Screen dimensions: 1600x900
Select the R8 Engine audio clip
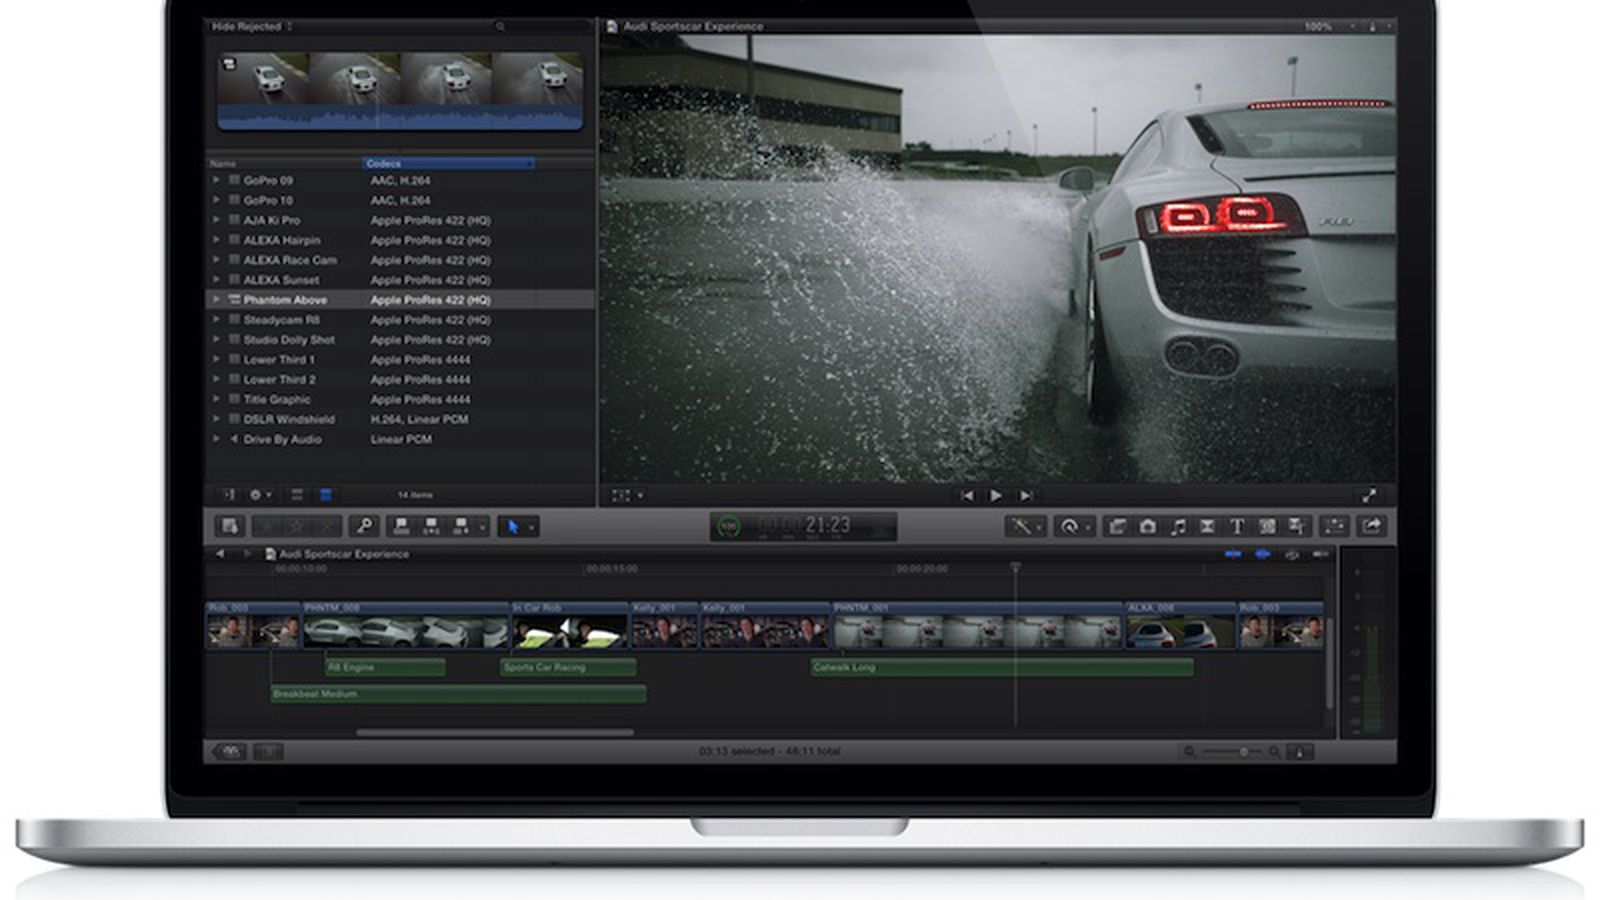pyautogui.click(x=385, y=667)
